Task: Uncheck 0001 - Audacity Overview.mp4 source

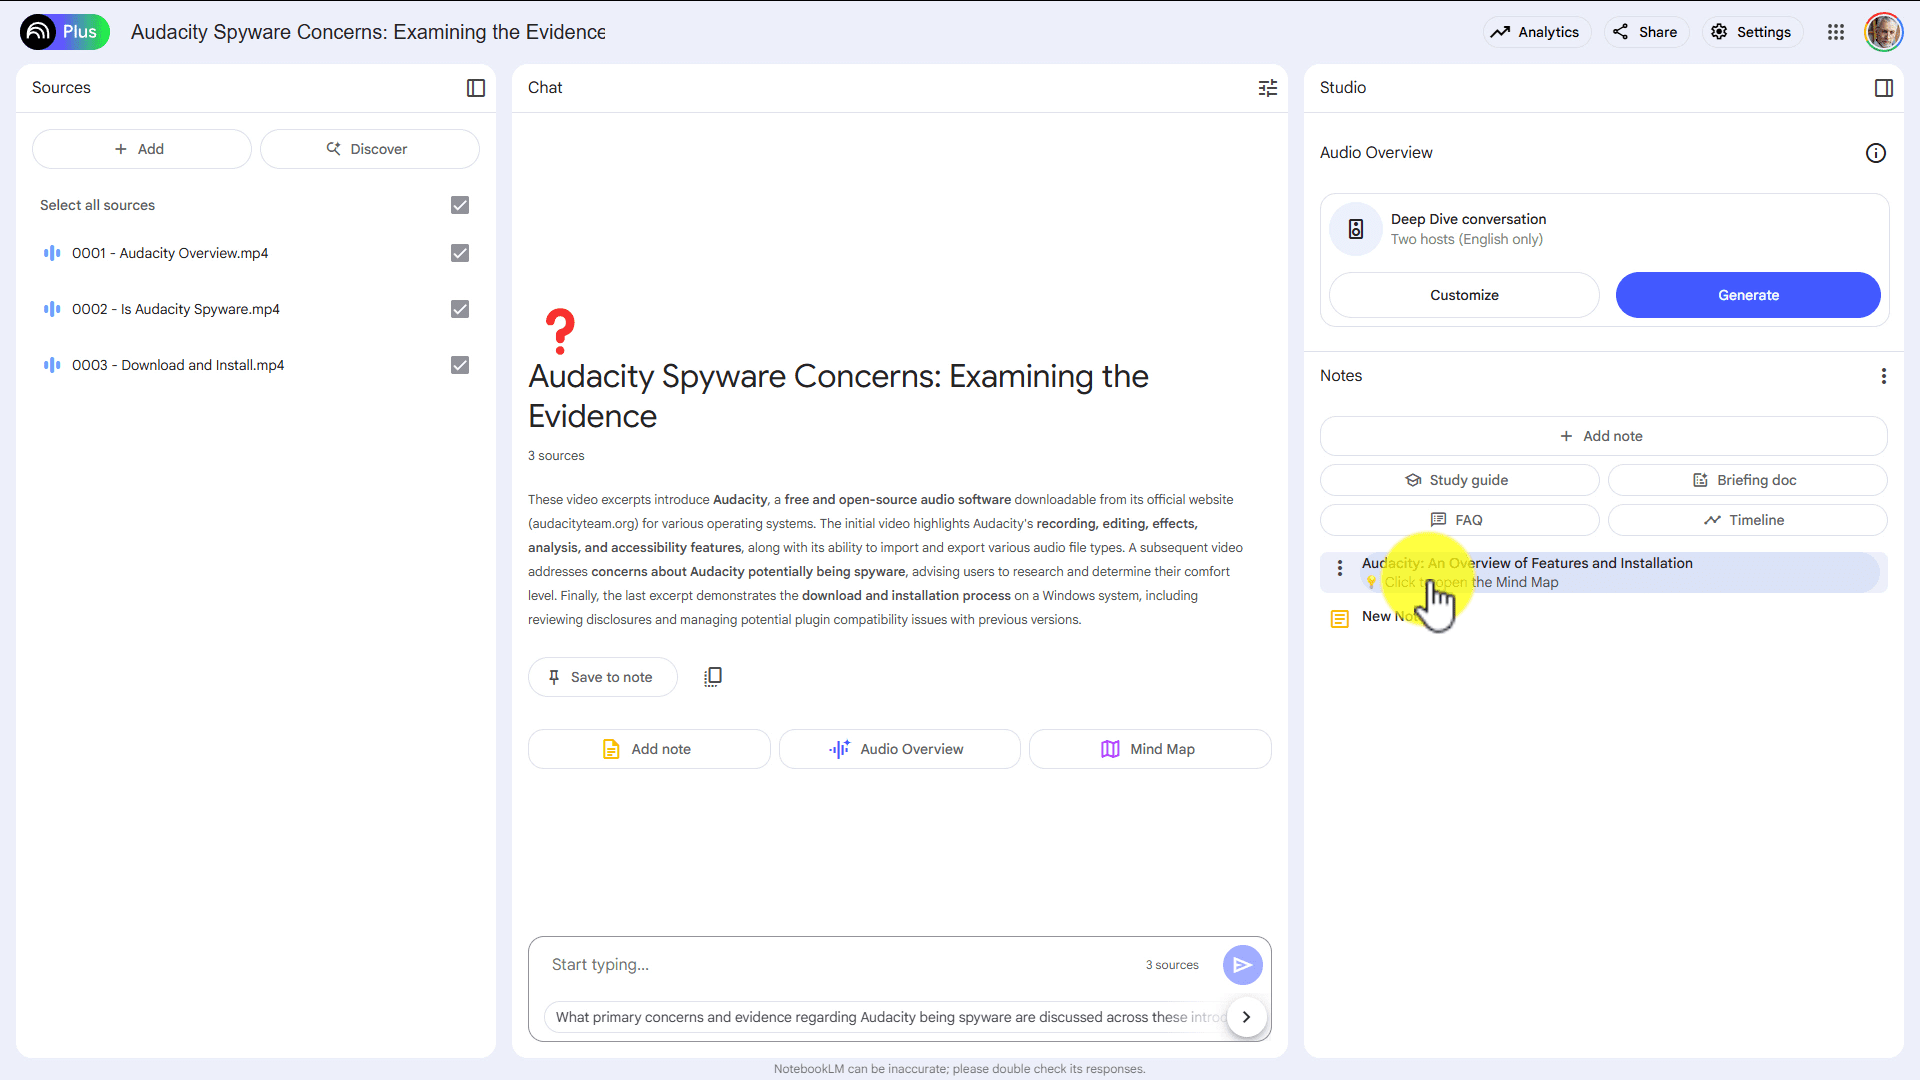Action: [x=460, y=253]
